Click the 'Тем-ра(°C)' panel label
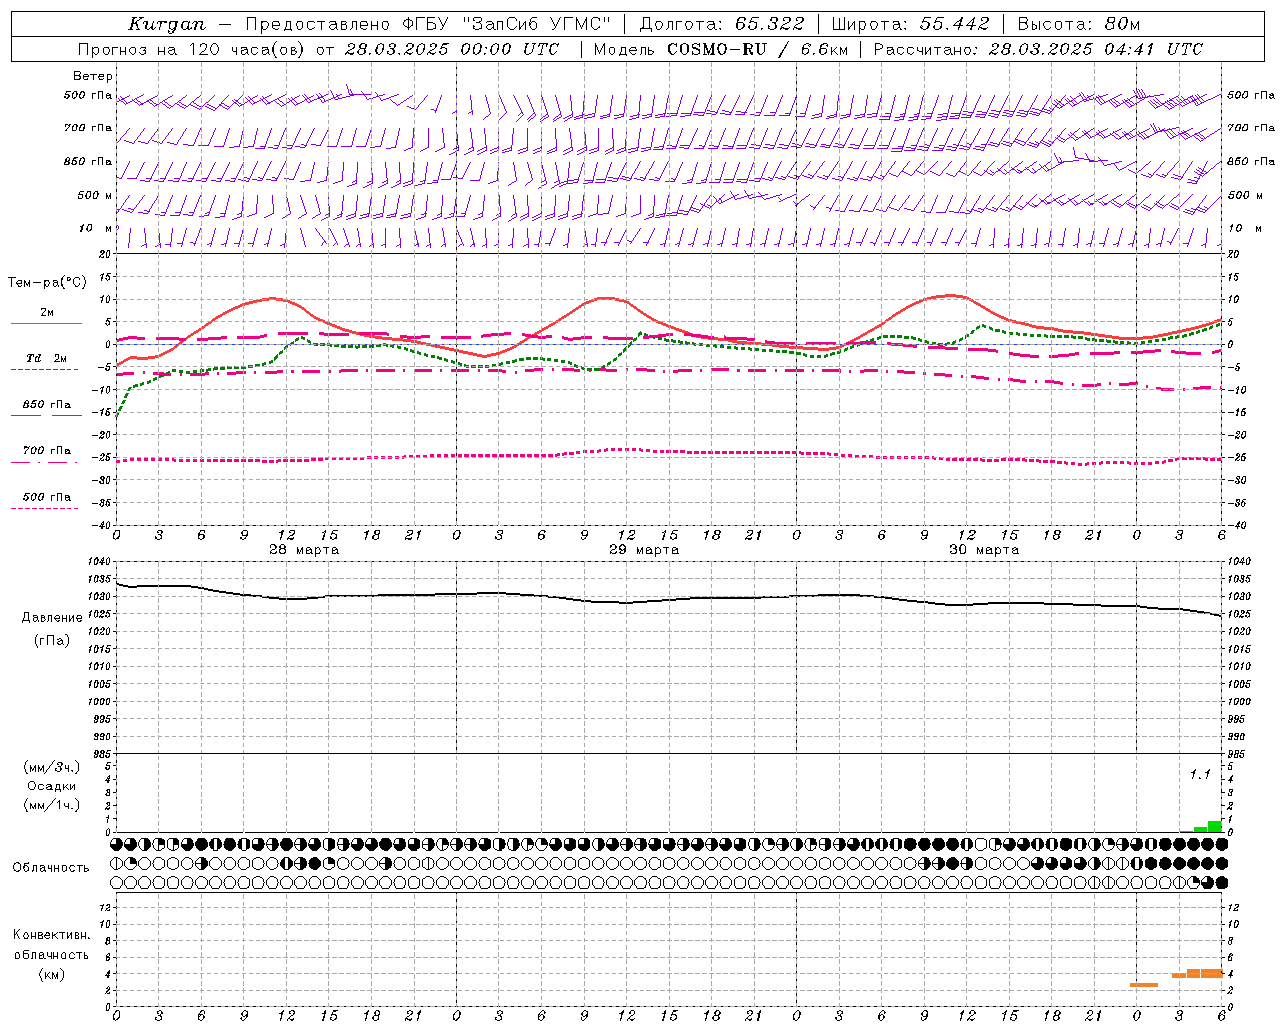The width and height of the screenshot is (1280, 1024). coord(47,283)
